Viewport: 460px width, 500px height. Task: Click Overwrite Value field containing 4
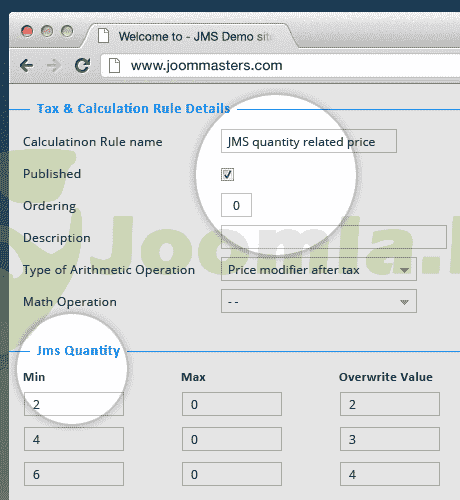(390, 474)
